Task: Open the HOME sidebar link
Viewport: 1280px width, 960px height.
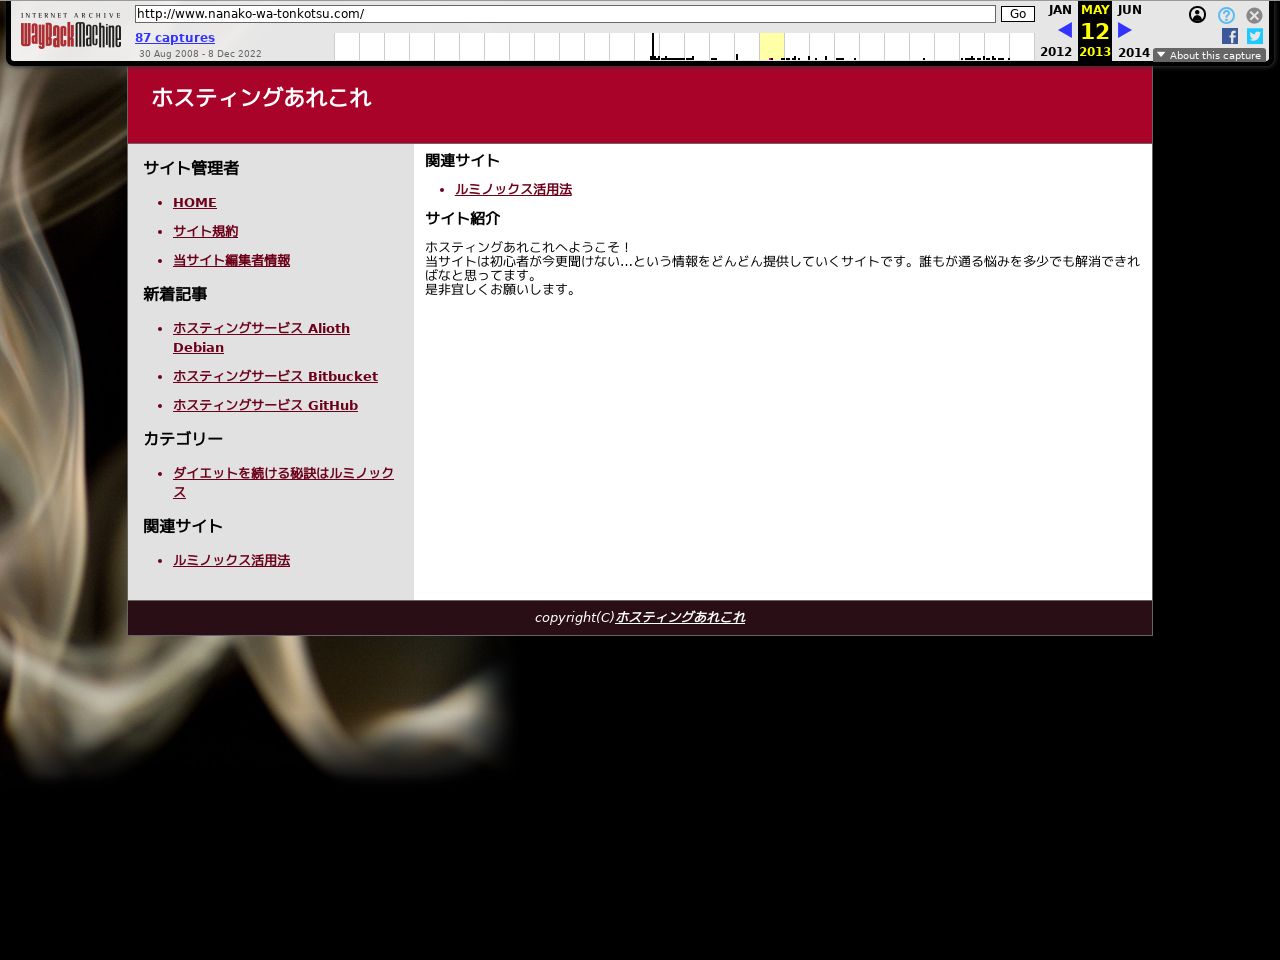Action: coord(195,202)
